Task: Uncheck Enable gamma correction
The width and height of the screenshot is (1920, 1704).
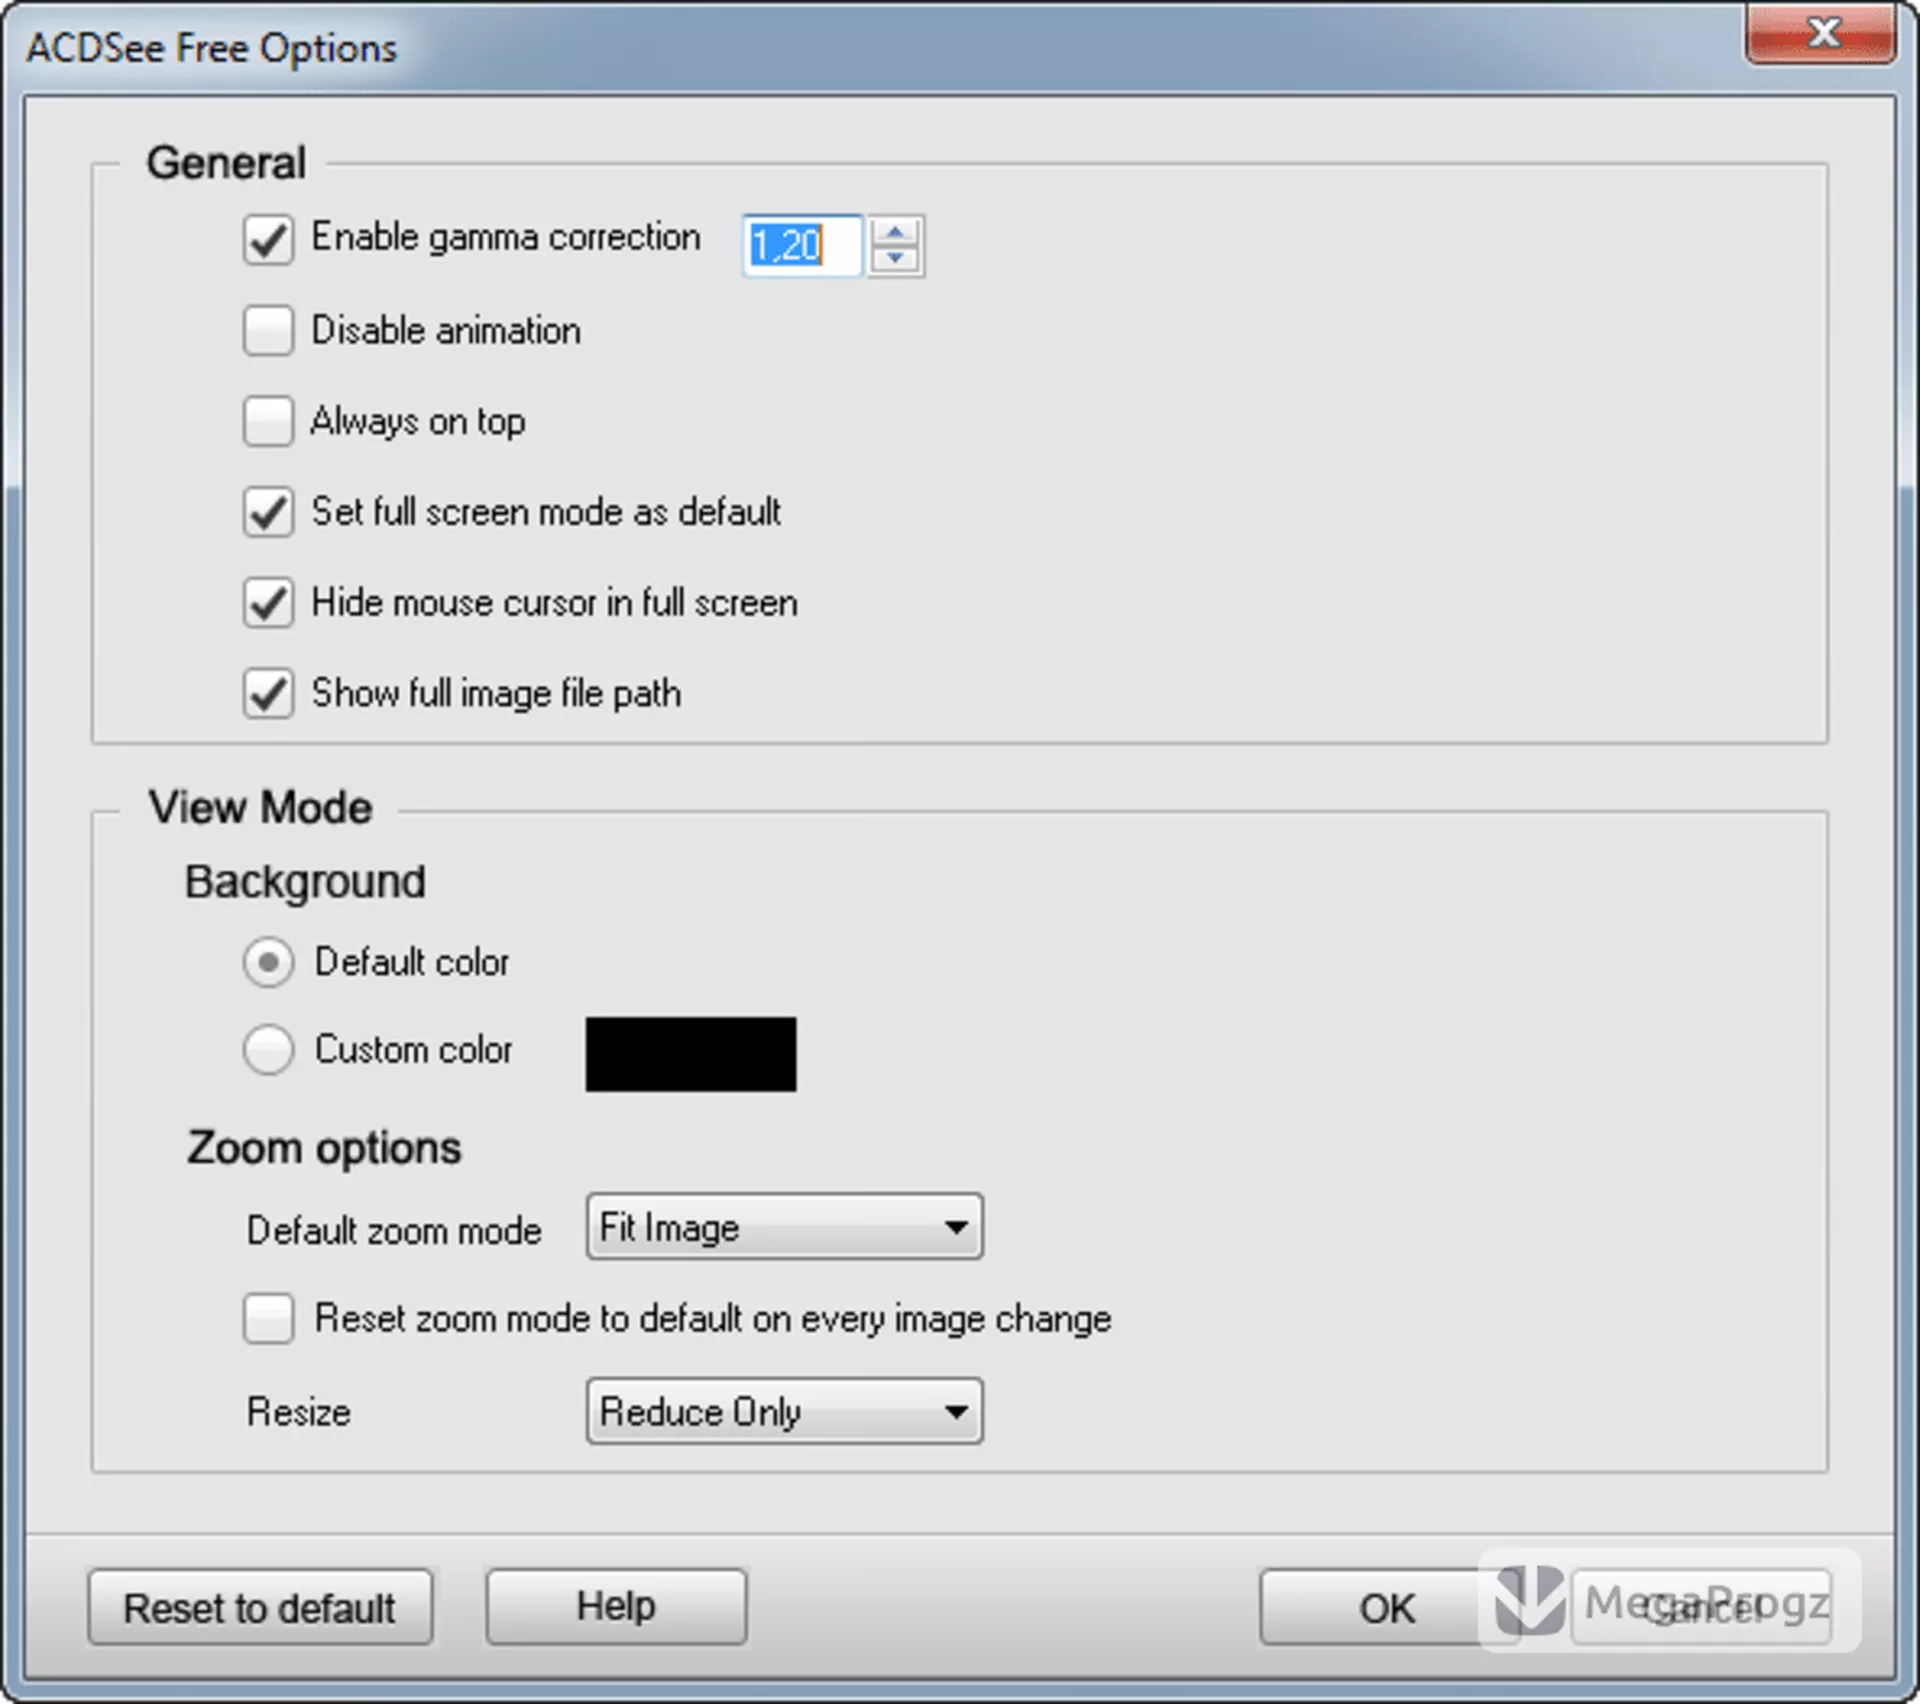Action: (268, 239)
